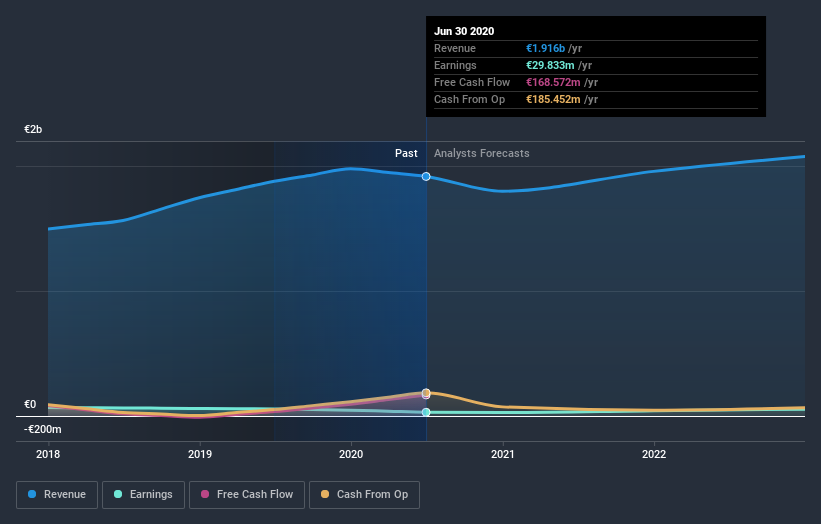The height and width of the screenshot is (524, 821).
Task: Click the 2020 x-axis label
Action: (351, 454)
